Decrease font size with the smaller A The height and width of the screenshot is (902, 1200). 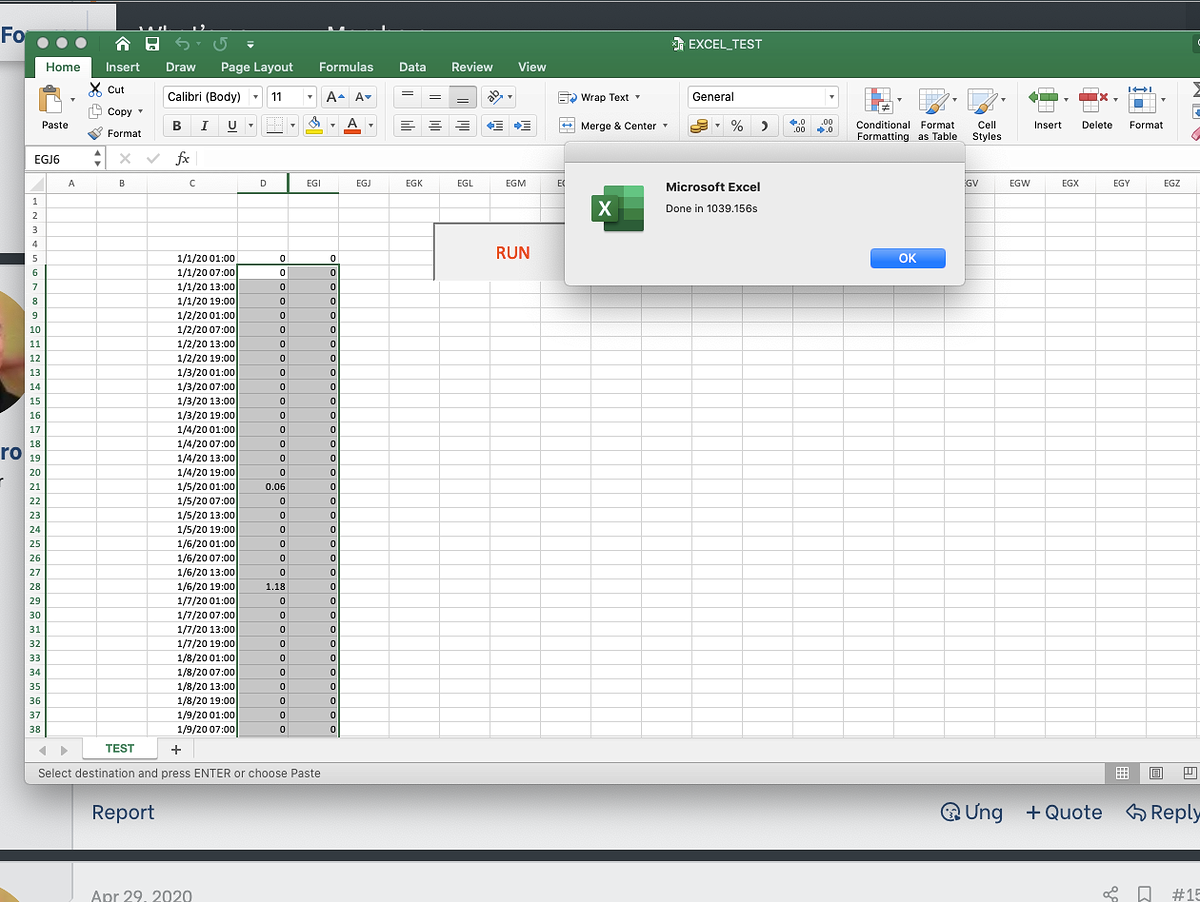(363, 97)
